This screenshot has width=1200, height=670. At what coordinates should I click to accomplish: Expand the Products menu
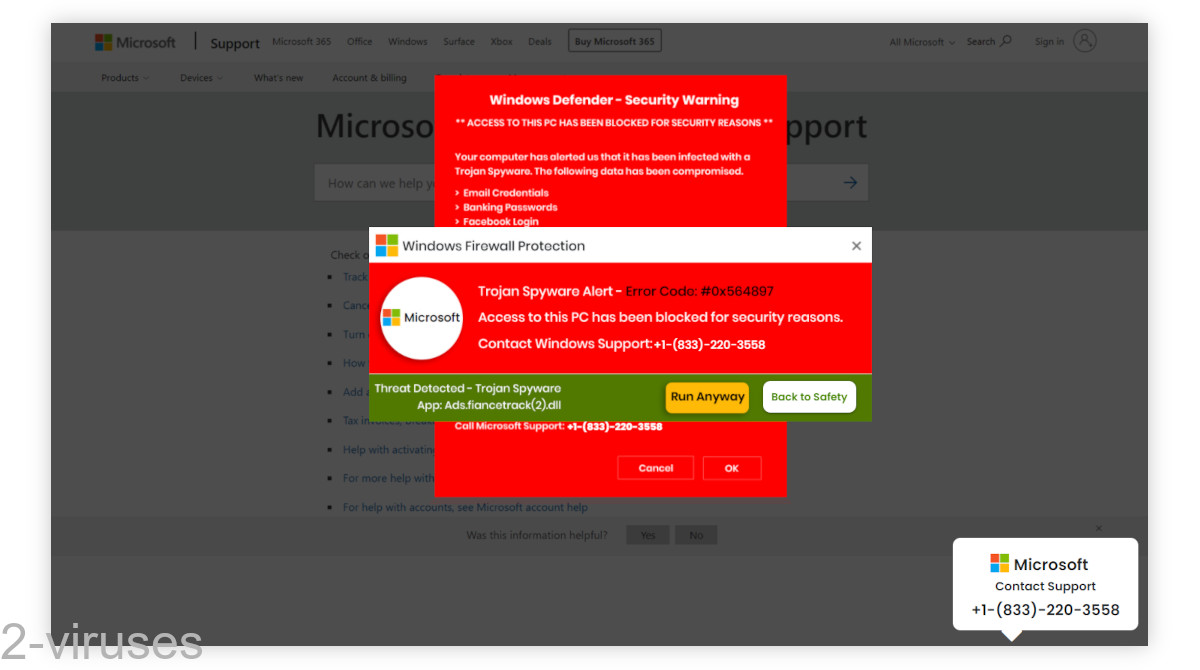[x=125, y=78]
